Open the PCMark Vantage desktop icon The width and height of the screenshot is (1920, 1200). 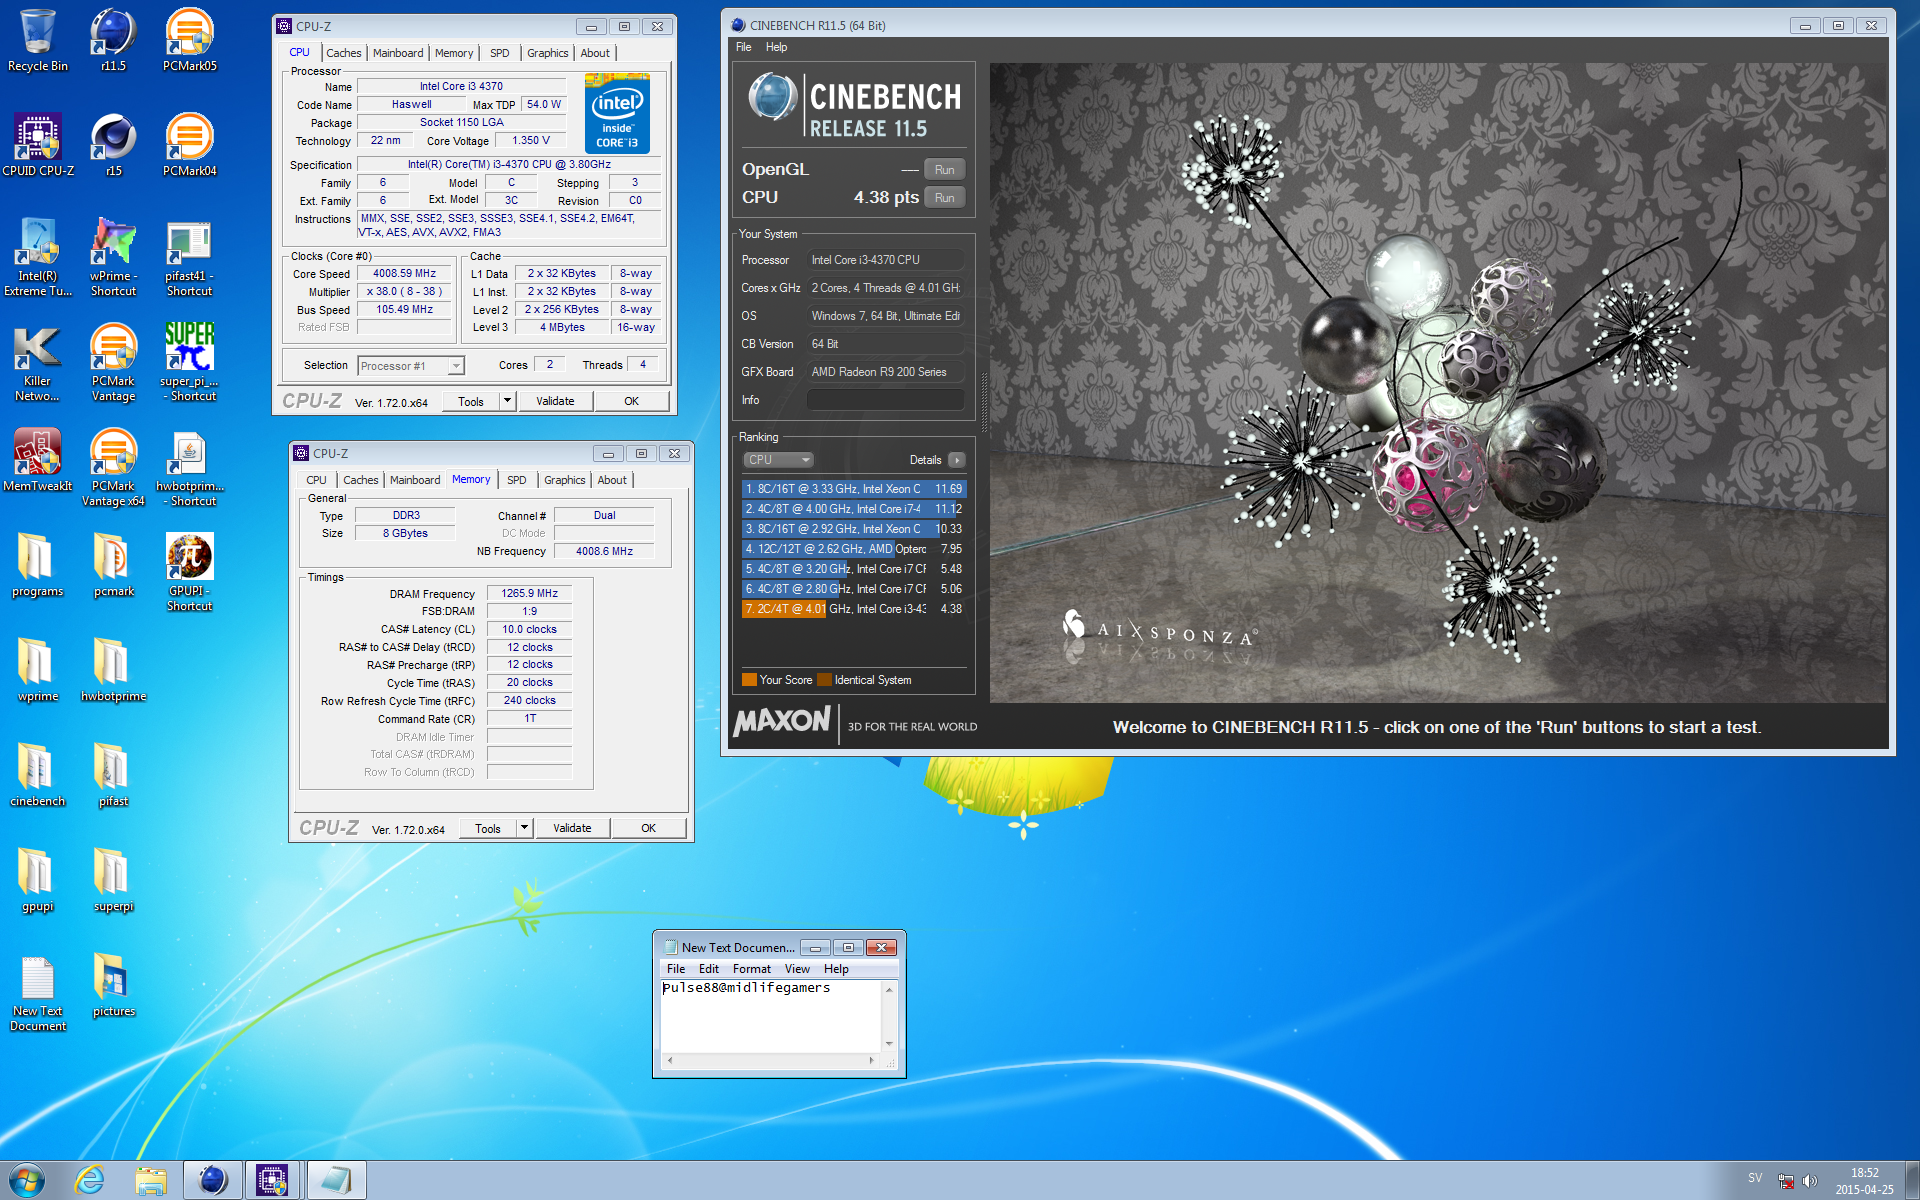pyautogui.click(x=113, y=362)
